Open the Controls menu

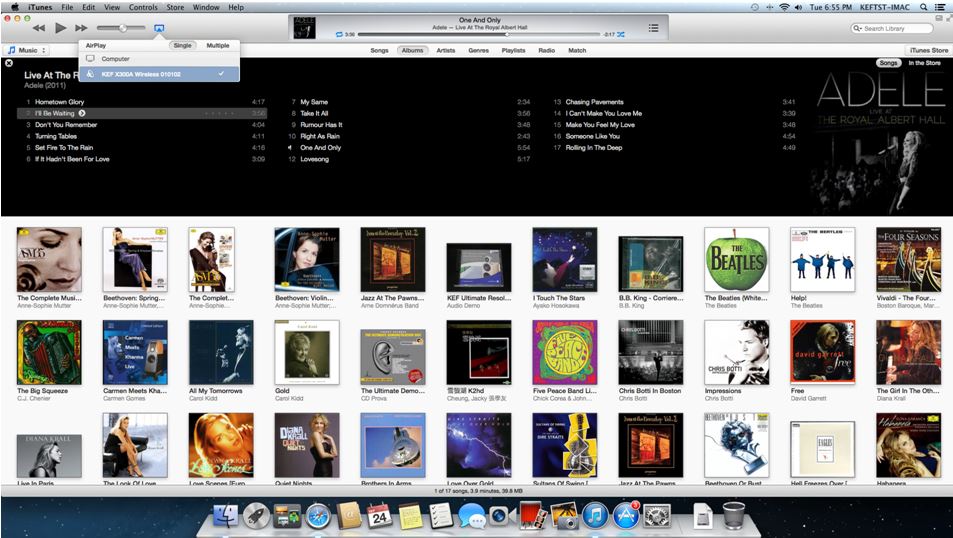[x=143, y=7]
